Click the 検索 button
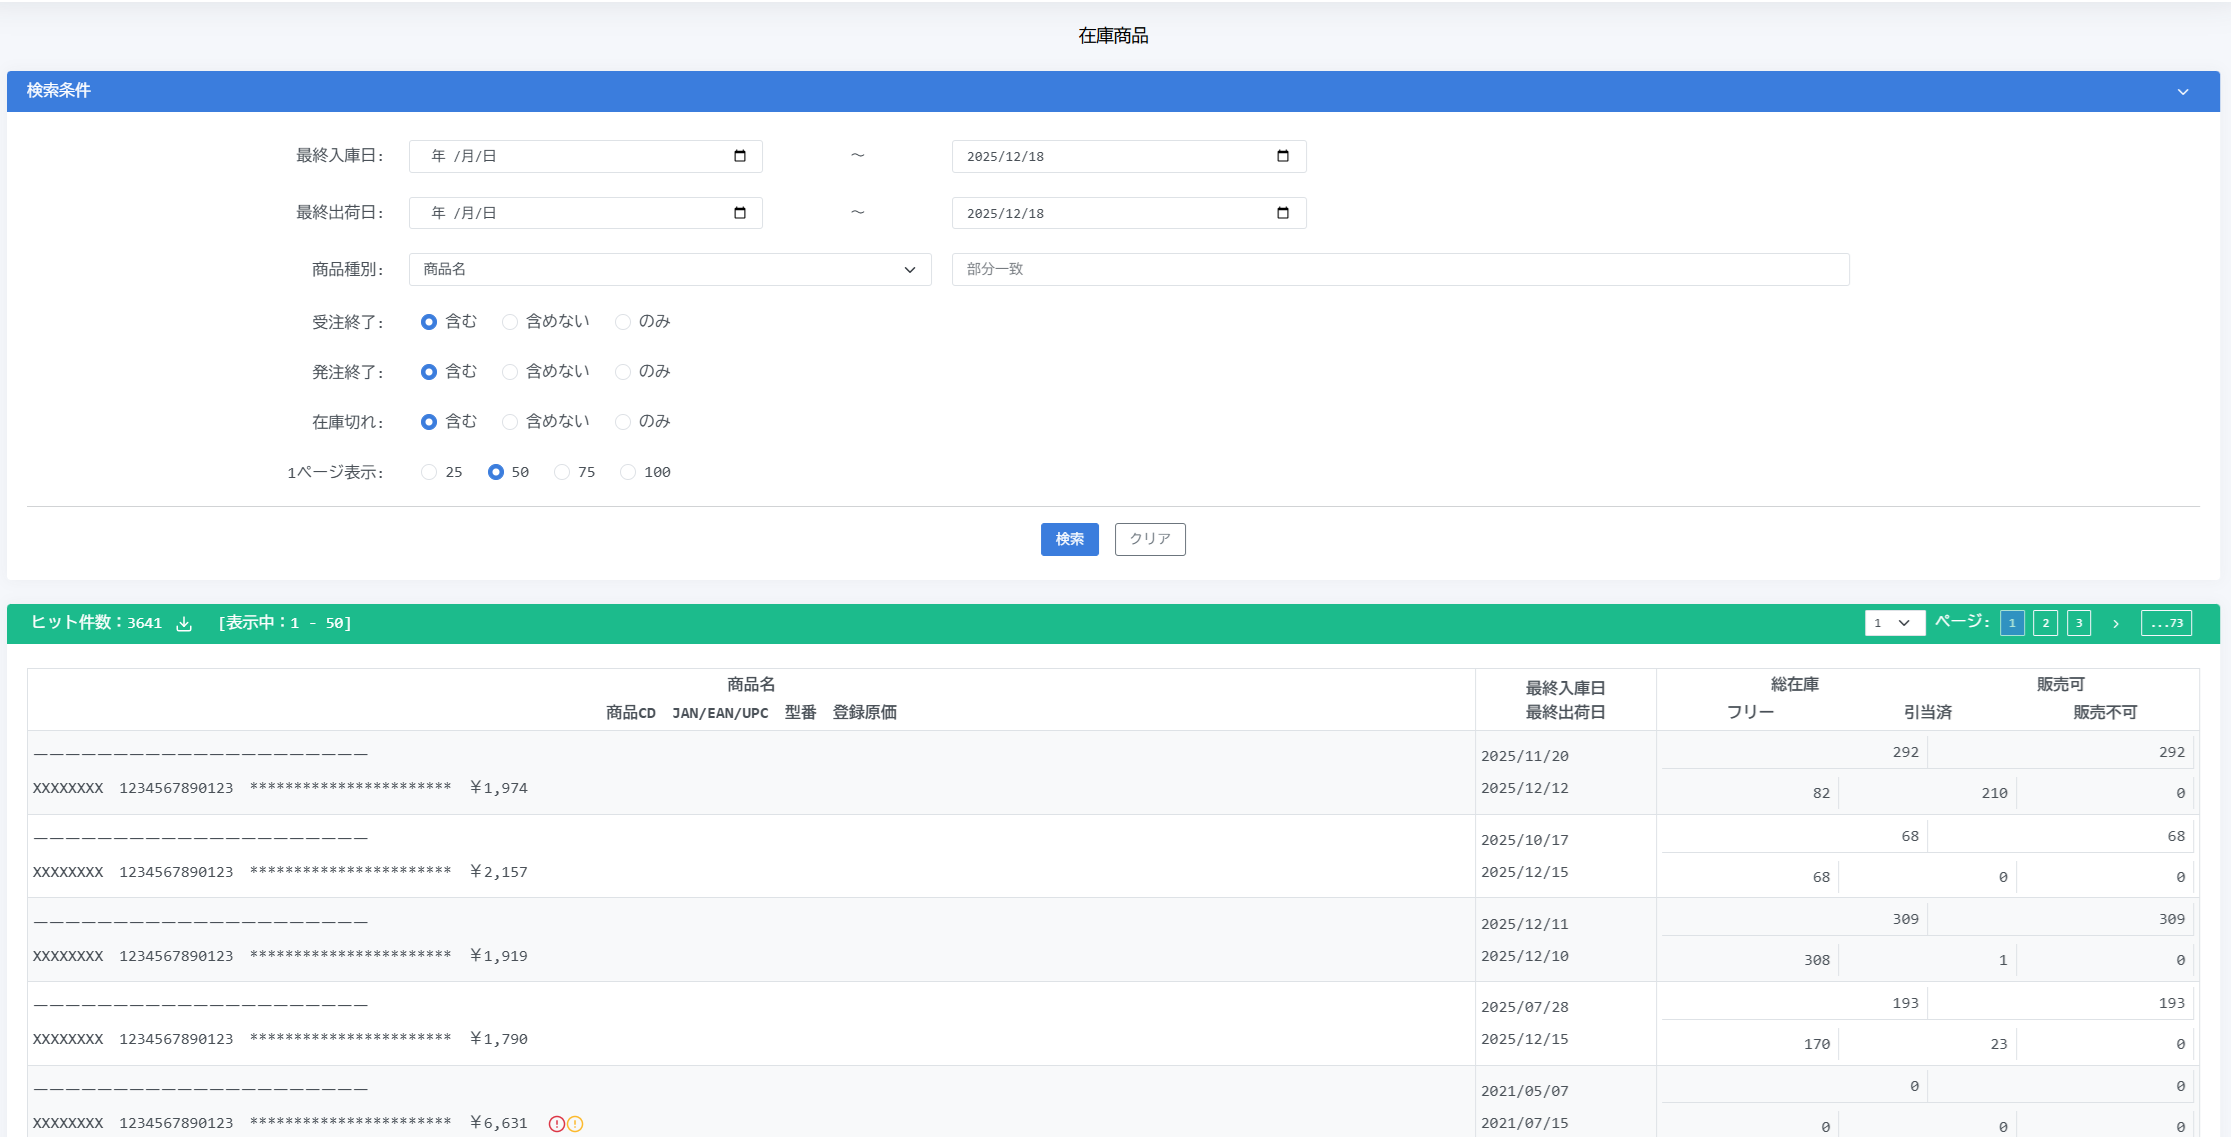 [x=1069, y=539]
